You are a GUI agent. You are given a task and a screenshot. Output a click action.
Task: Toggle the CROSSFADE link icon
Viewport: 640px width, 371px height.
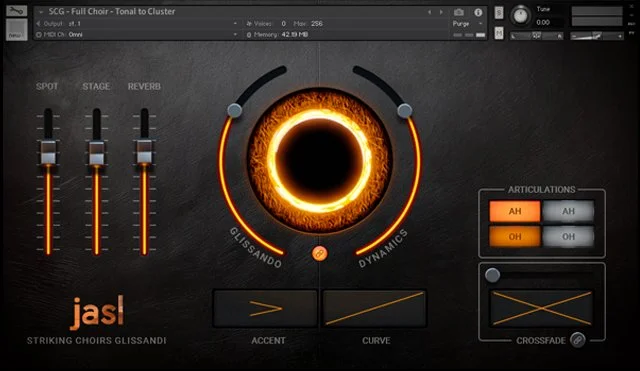tap(578, 340)
